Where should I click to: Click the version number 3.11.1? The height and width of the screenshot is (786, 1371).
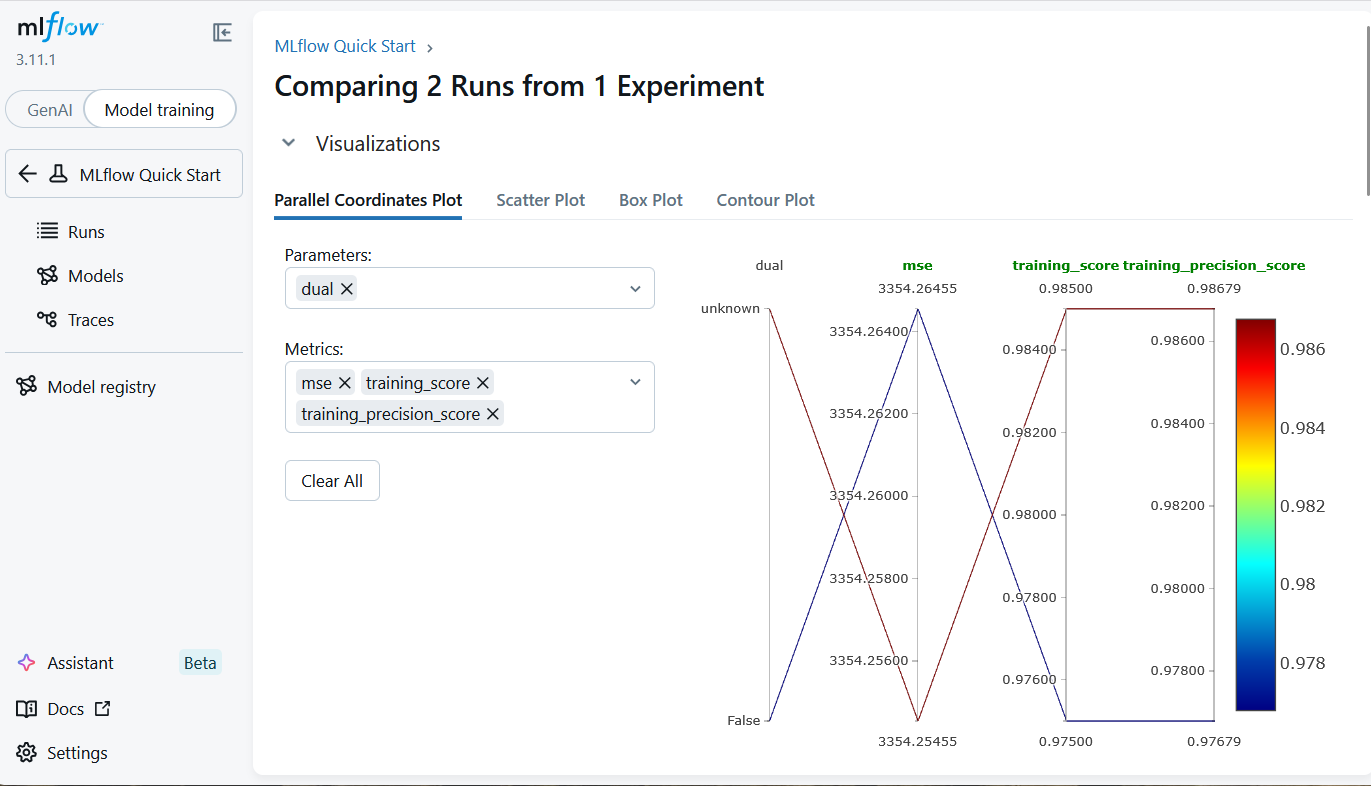coord(36,59)
